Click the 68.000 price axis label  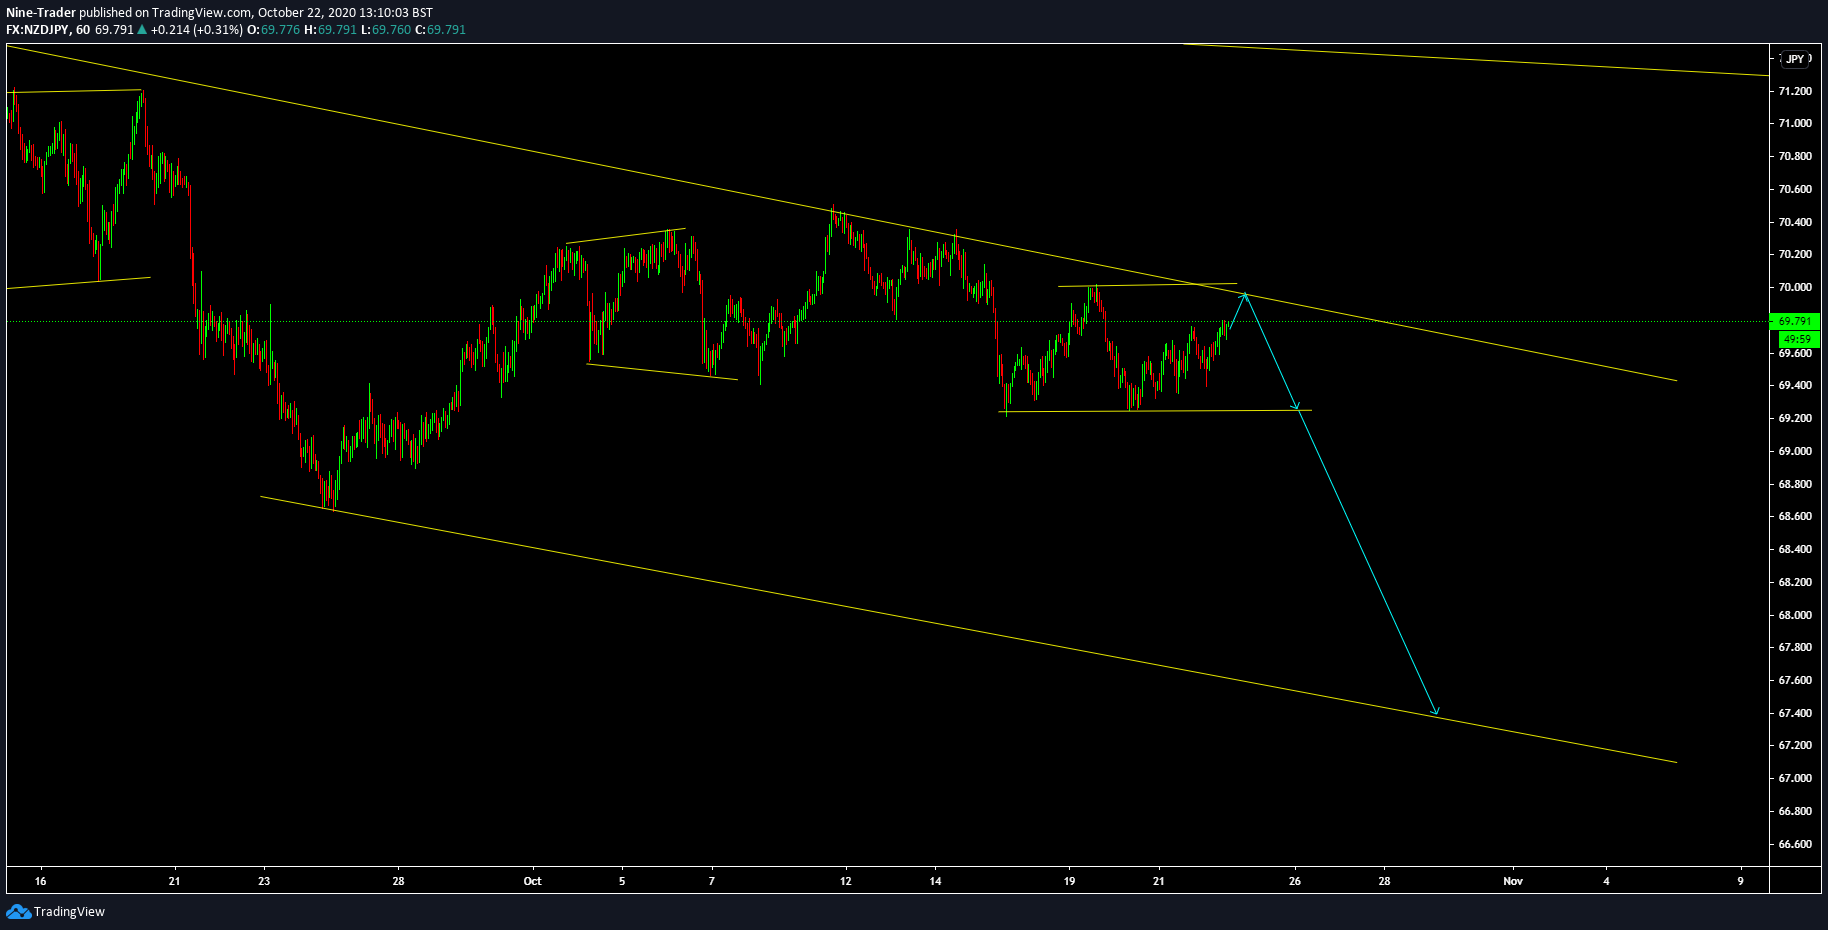[x=1795, y=615]
